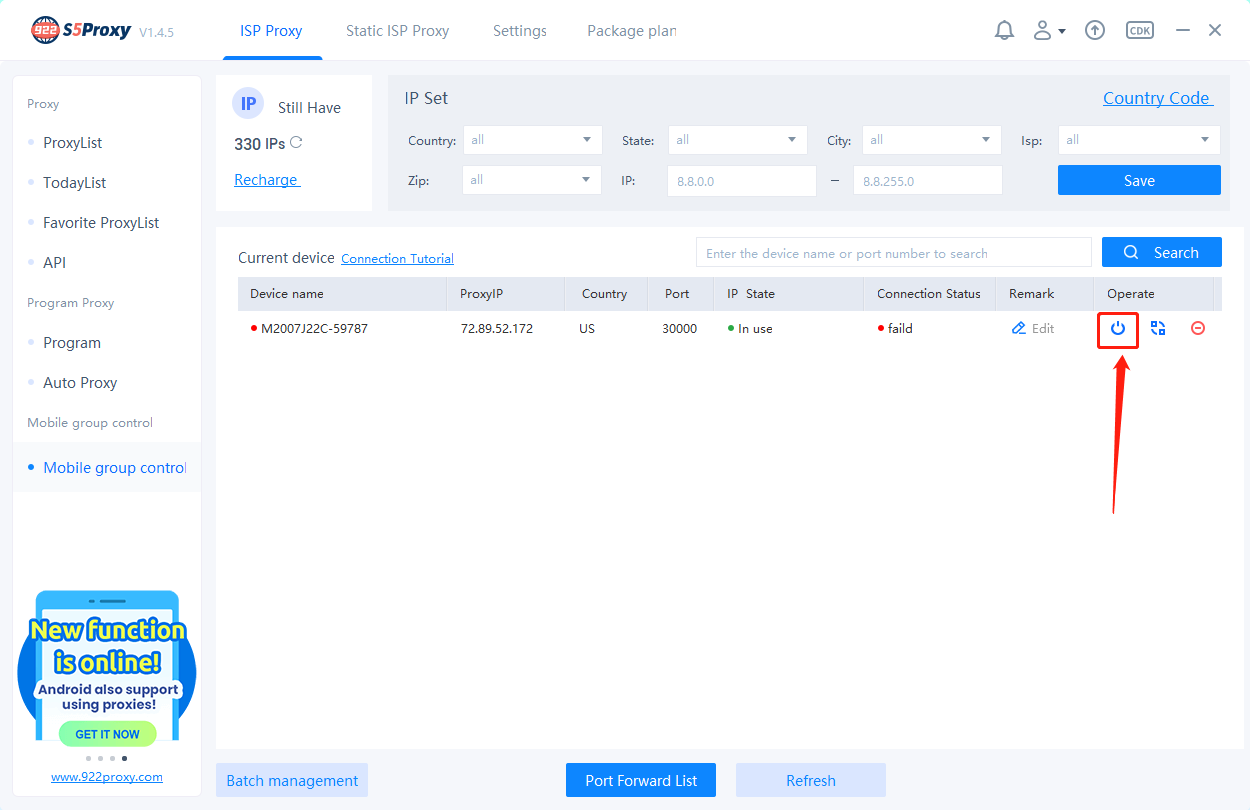Image resolution: width=1250 pixels, height=810 pixels.
Task: Open the notification bell
Action: (1004, 31)
